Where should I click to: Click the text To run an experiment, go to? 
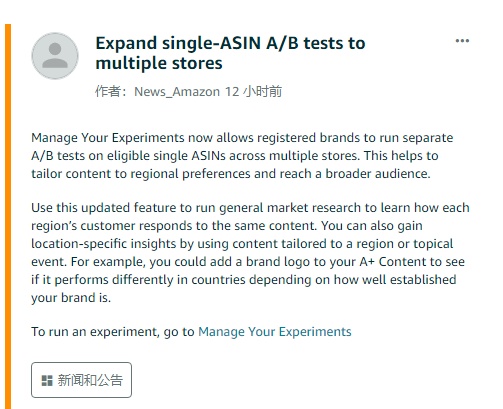click(113, 332)
